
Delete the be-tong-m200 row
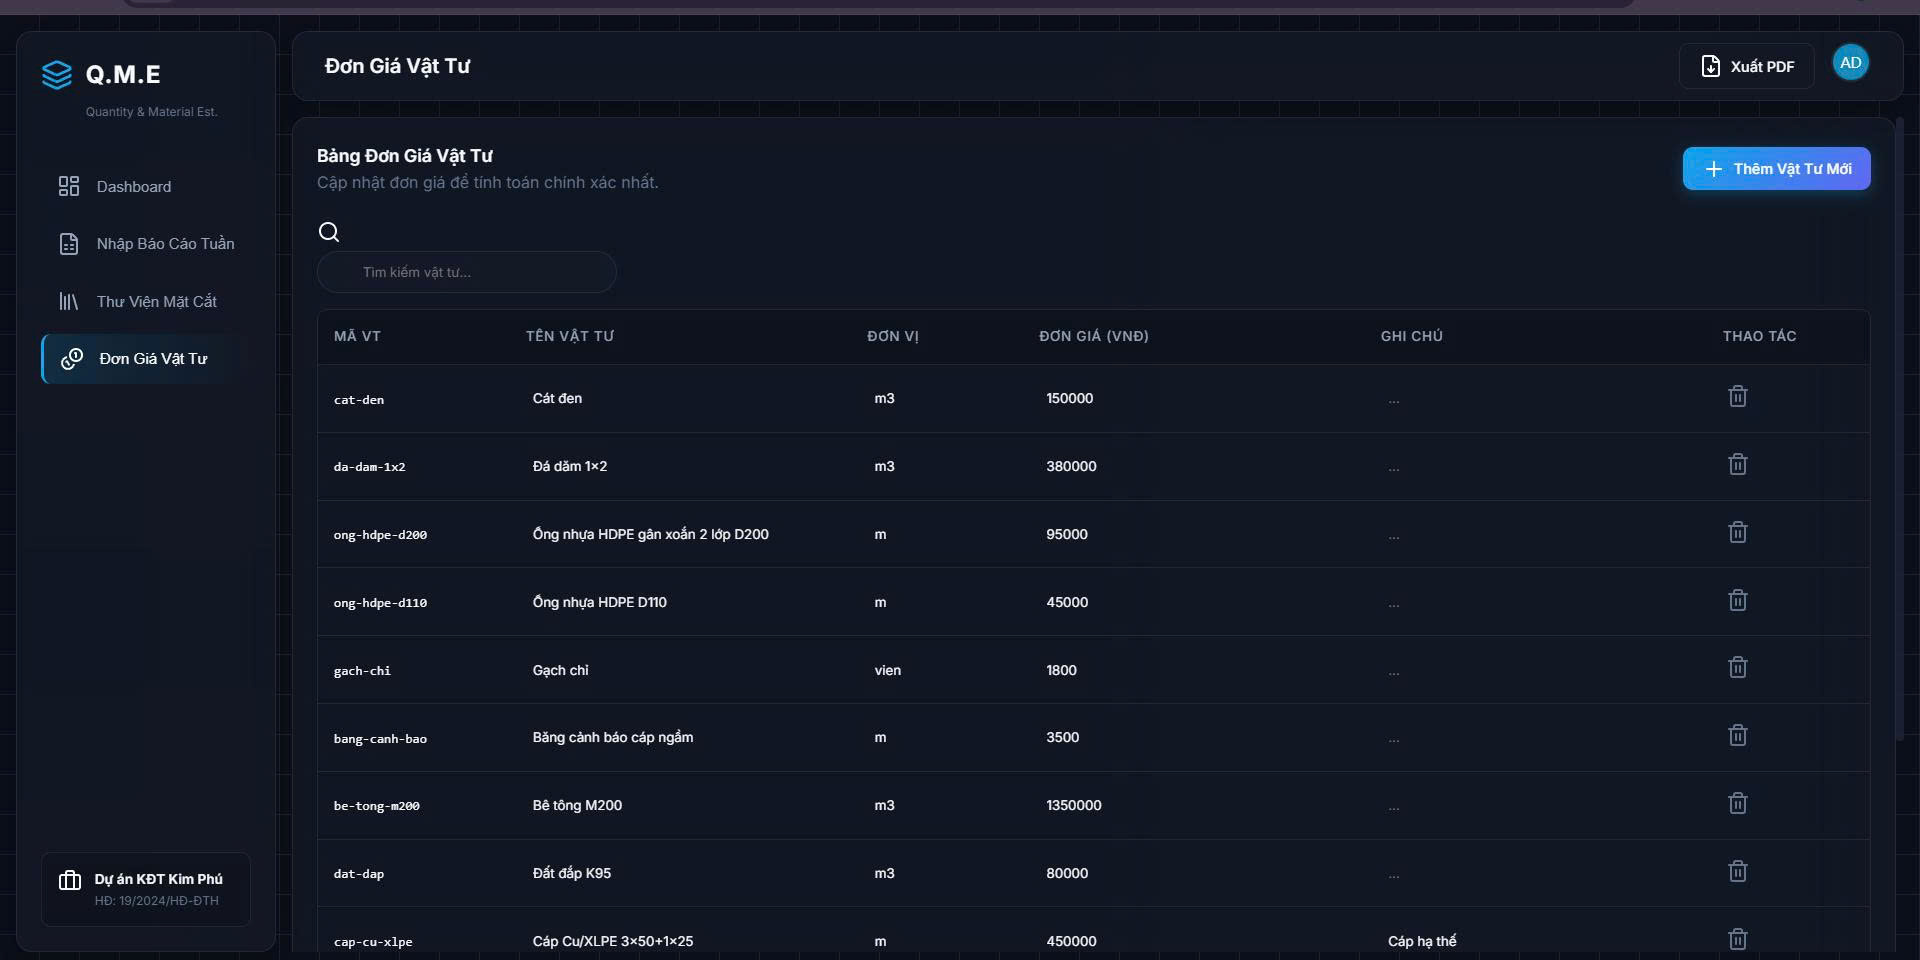click(x=1738, y=804)
